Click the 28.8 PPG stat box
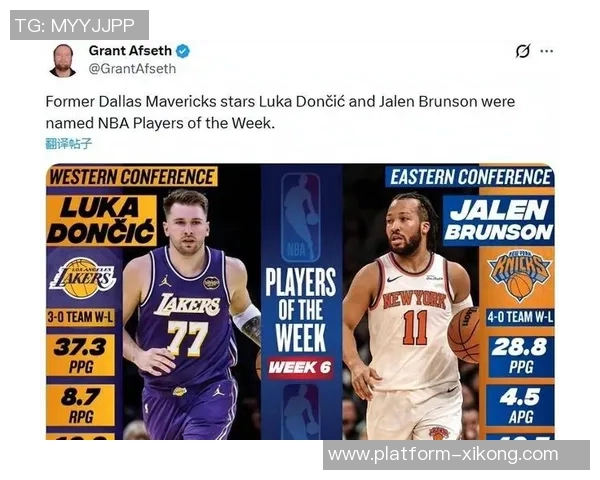Viewport: 600px width, 480px height. [520, 356]
